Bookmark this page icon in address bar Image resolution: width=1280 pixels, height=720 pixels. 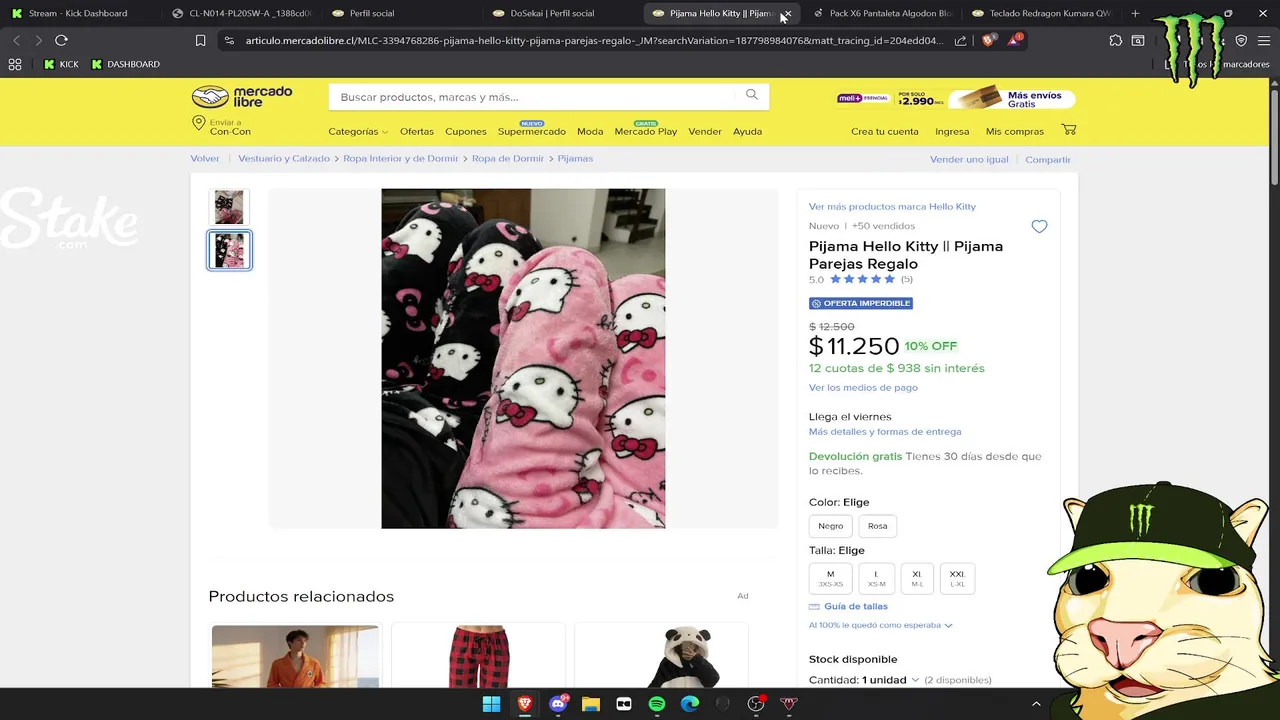coord(200,40)
